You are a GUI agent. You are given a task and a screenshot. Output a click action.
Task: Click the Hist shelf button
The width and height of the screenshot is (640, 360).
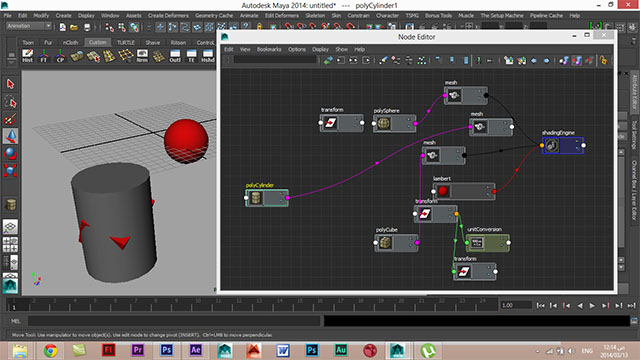tap(27, 56)
